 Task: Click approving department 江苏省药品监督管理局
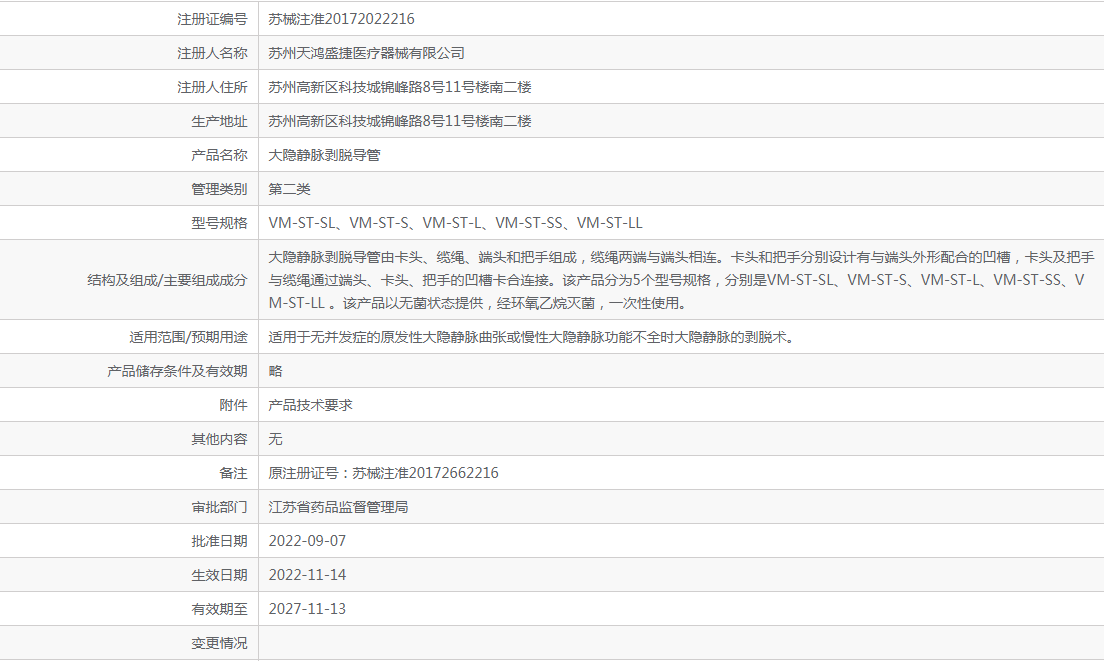(x=339, y=507)
